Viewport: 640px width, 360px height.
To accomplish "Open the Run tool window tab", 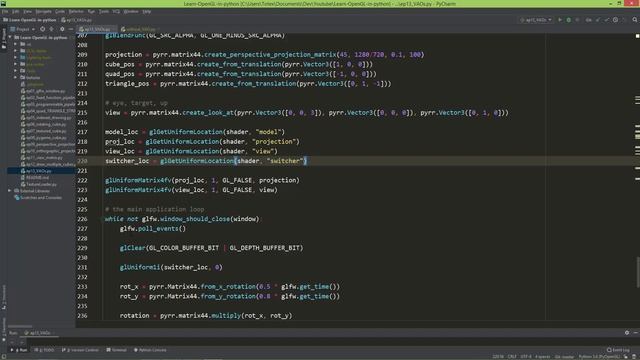I will [x=20, y=350].
